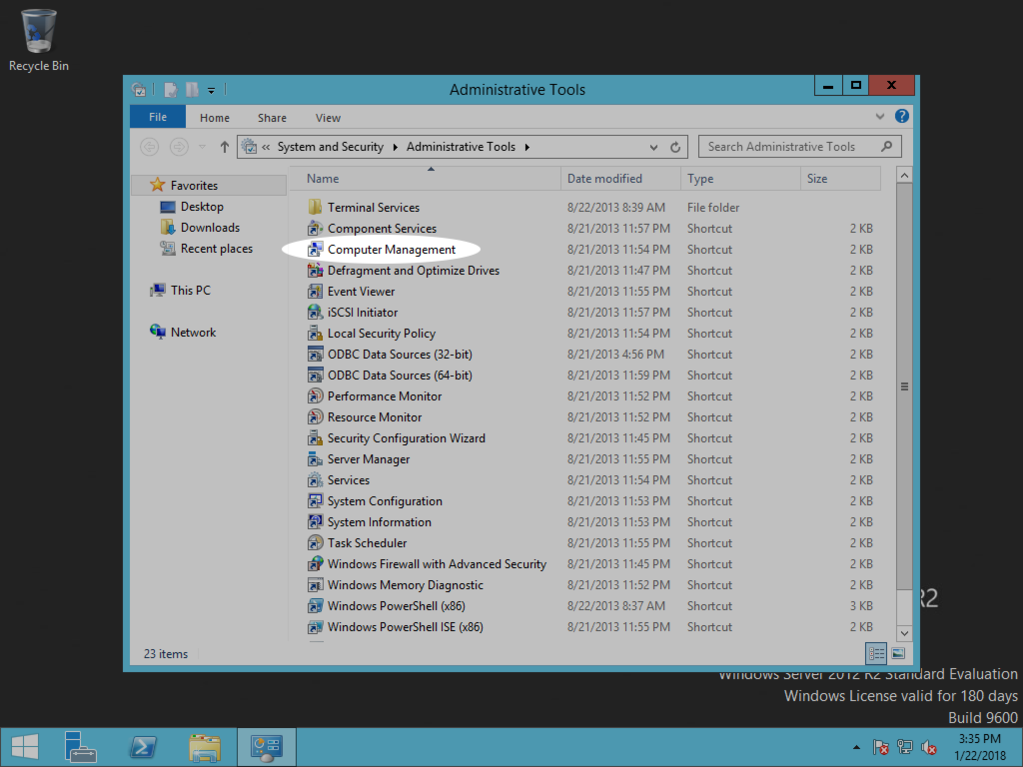Open the address bar history dropdown
Viewport: 1023px width, 767px height.
point(654,147)
